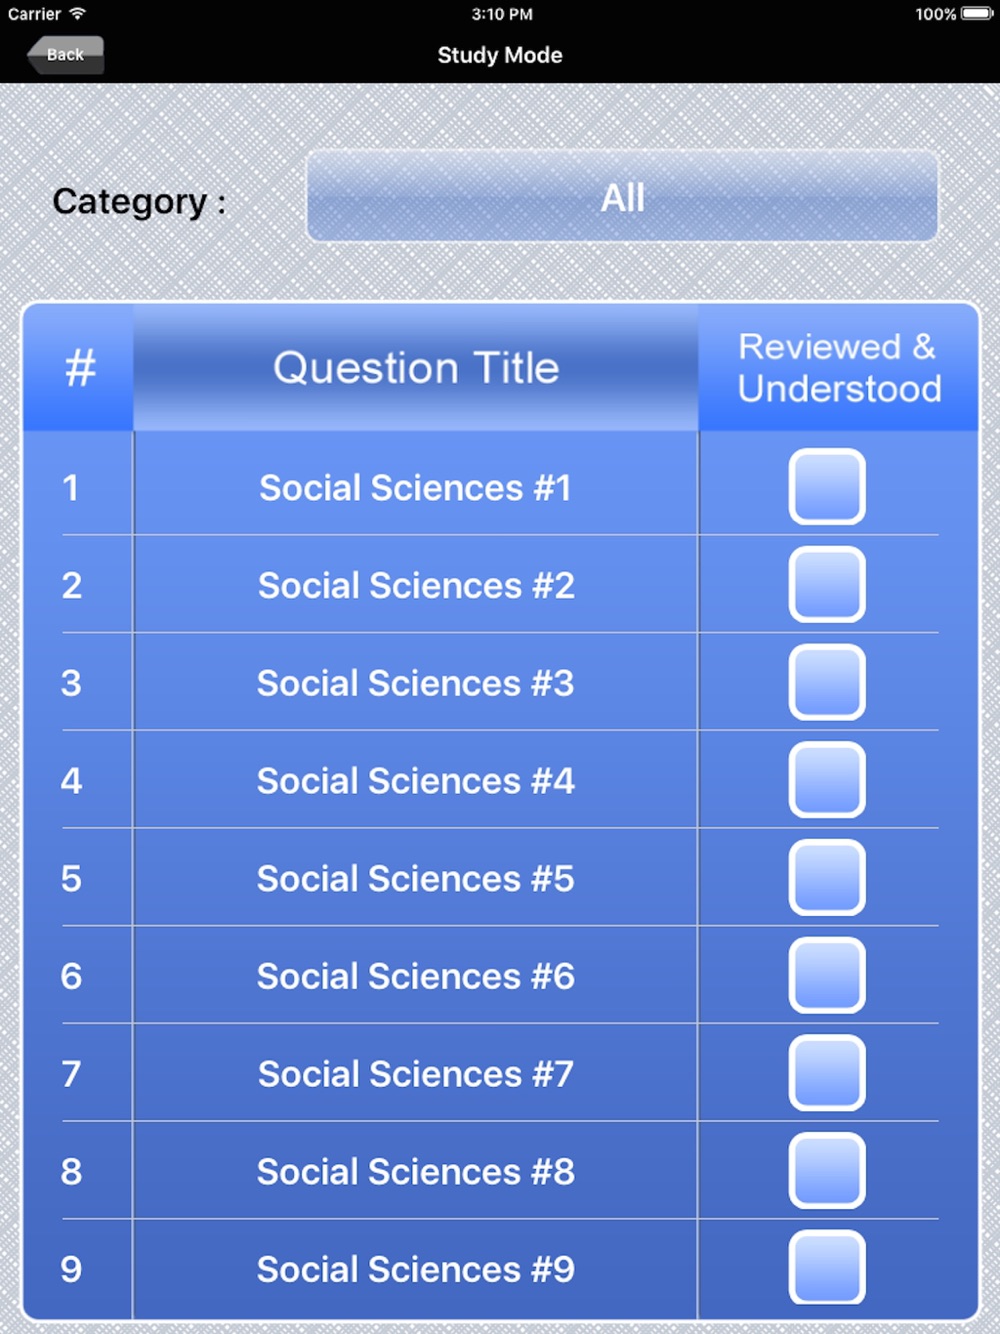1000x1334 pixels.
Task: Tap the battery icon in status bar
Action: pyautogui.click(x=977, y=14)
